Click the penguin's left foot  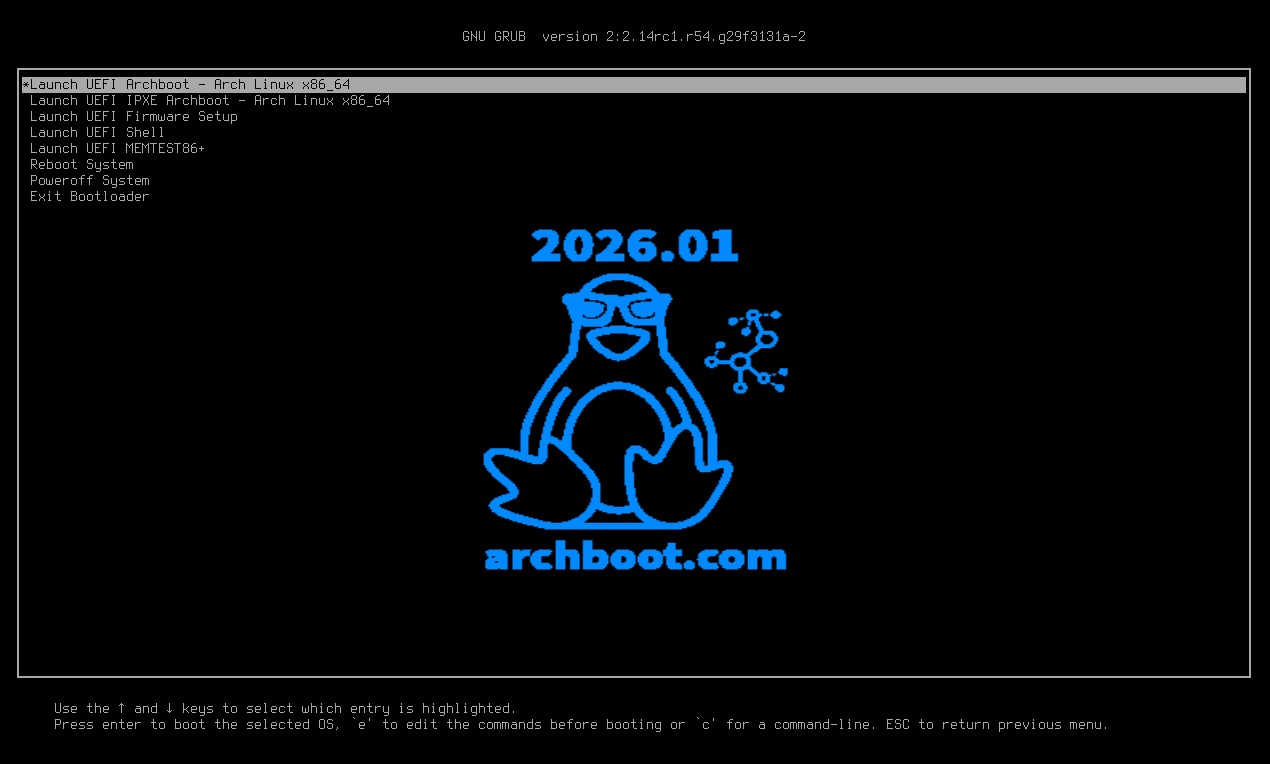[530, 480]
